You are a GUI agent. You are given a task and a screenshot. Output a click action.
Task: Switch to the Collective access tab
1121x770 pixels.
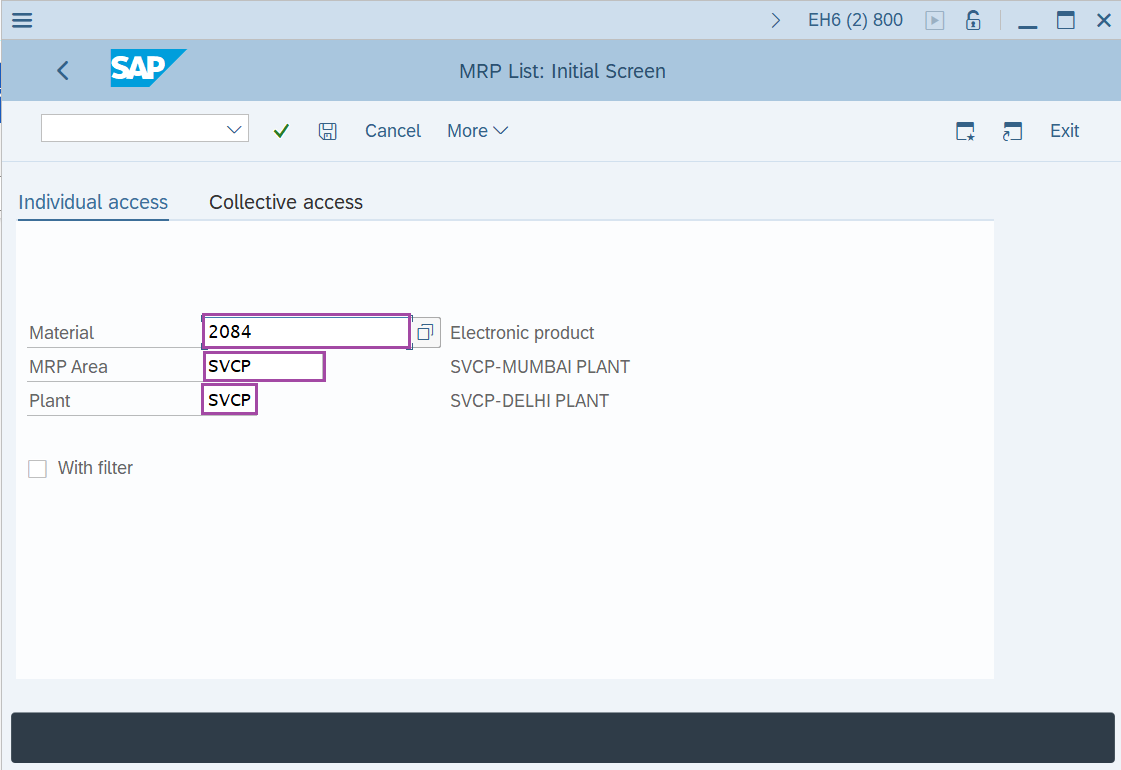(285, 202)
